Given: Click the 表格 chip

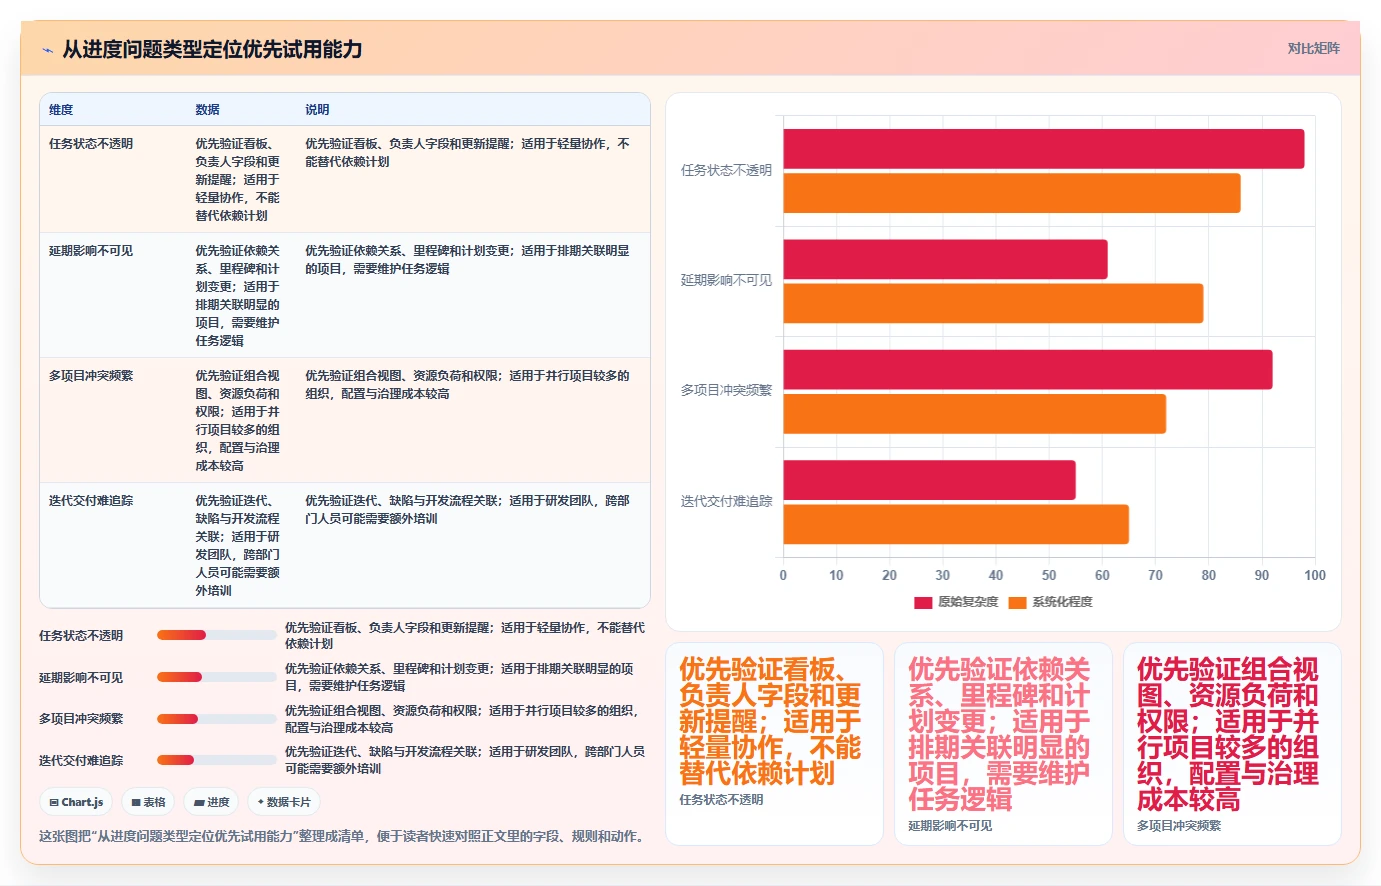Looking at the screenshot, I should (148, 802).
